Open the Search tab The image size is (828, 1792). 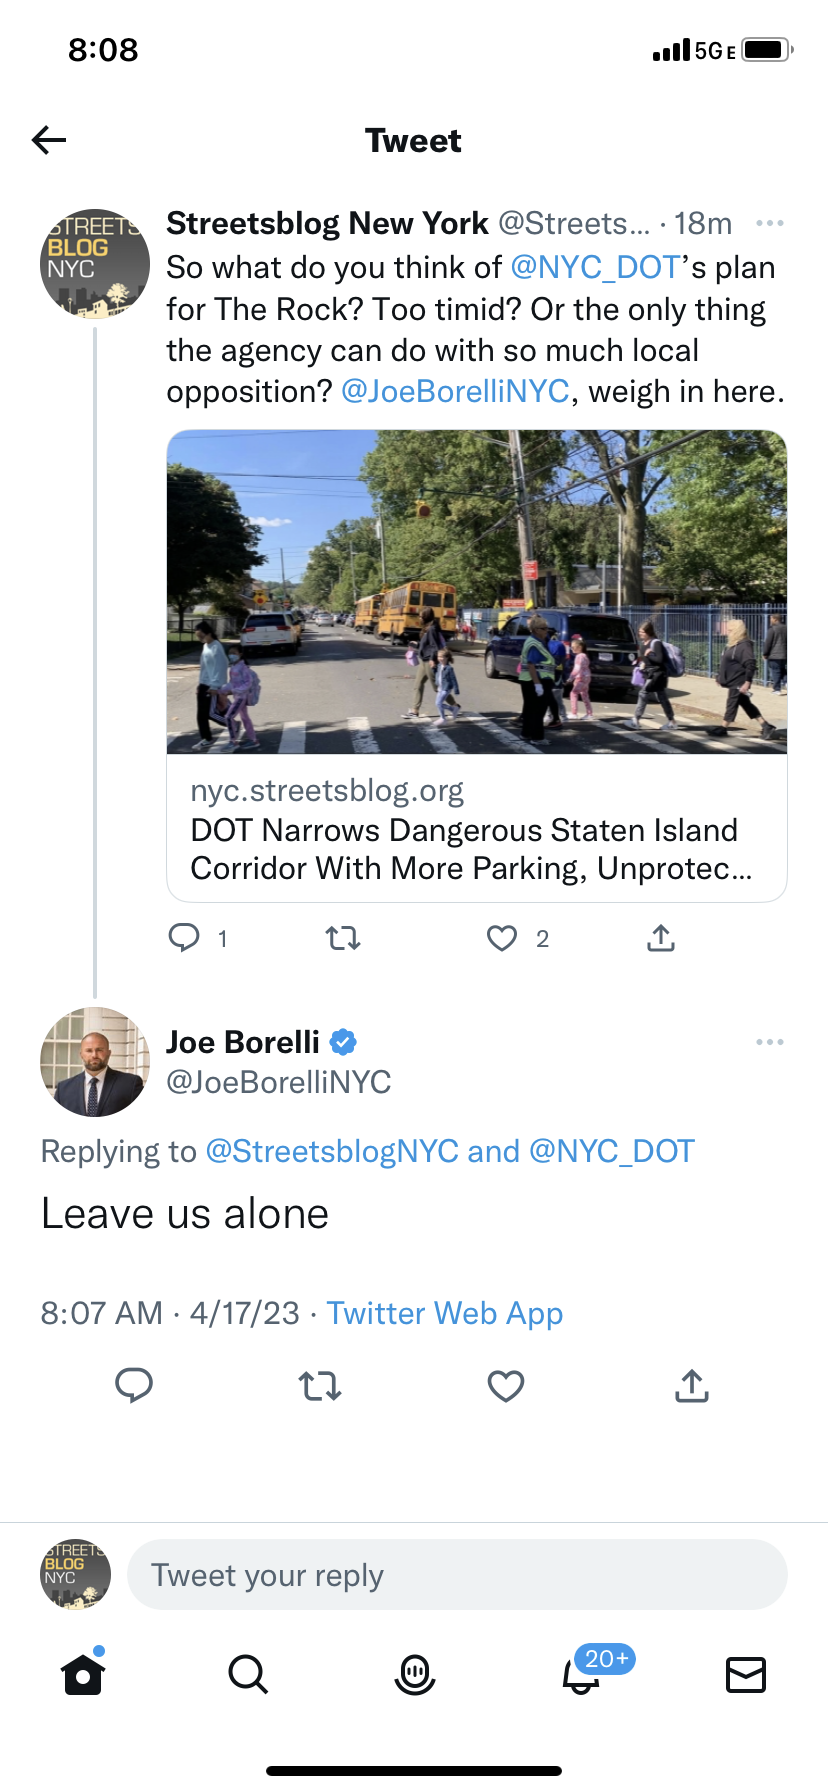coord(248,1674)
